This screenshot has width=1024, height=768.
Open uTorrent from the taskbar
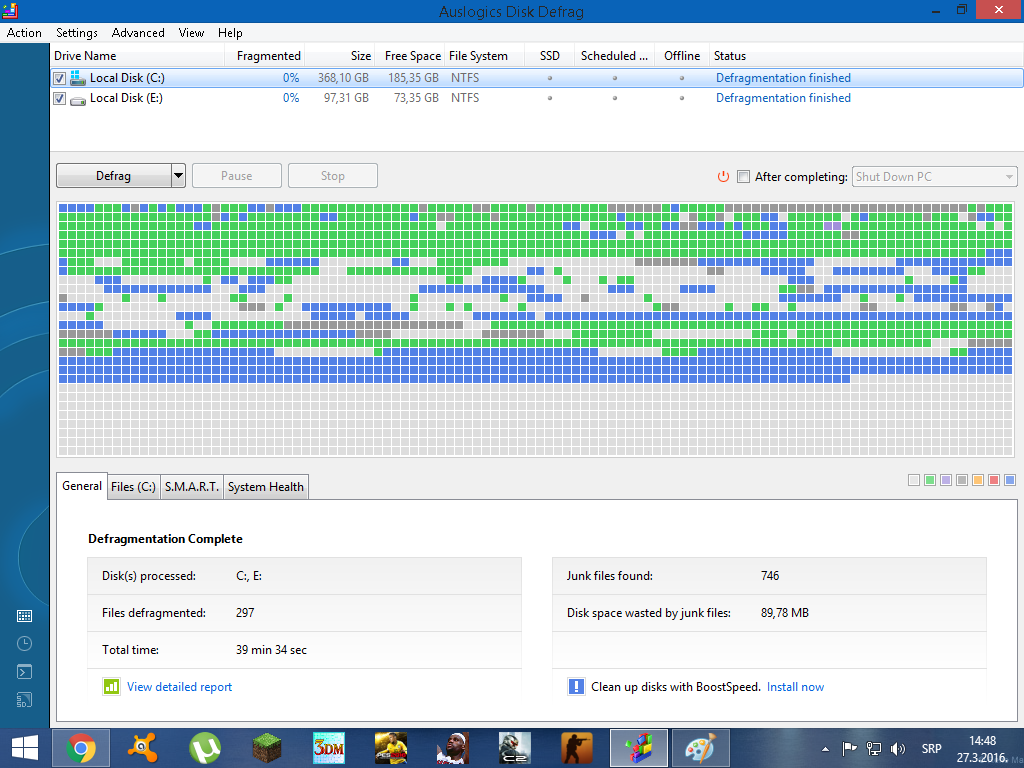click(x=205, y=748)
